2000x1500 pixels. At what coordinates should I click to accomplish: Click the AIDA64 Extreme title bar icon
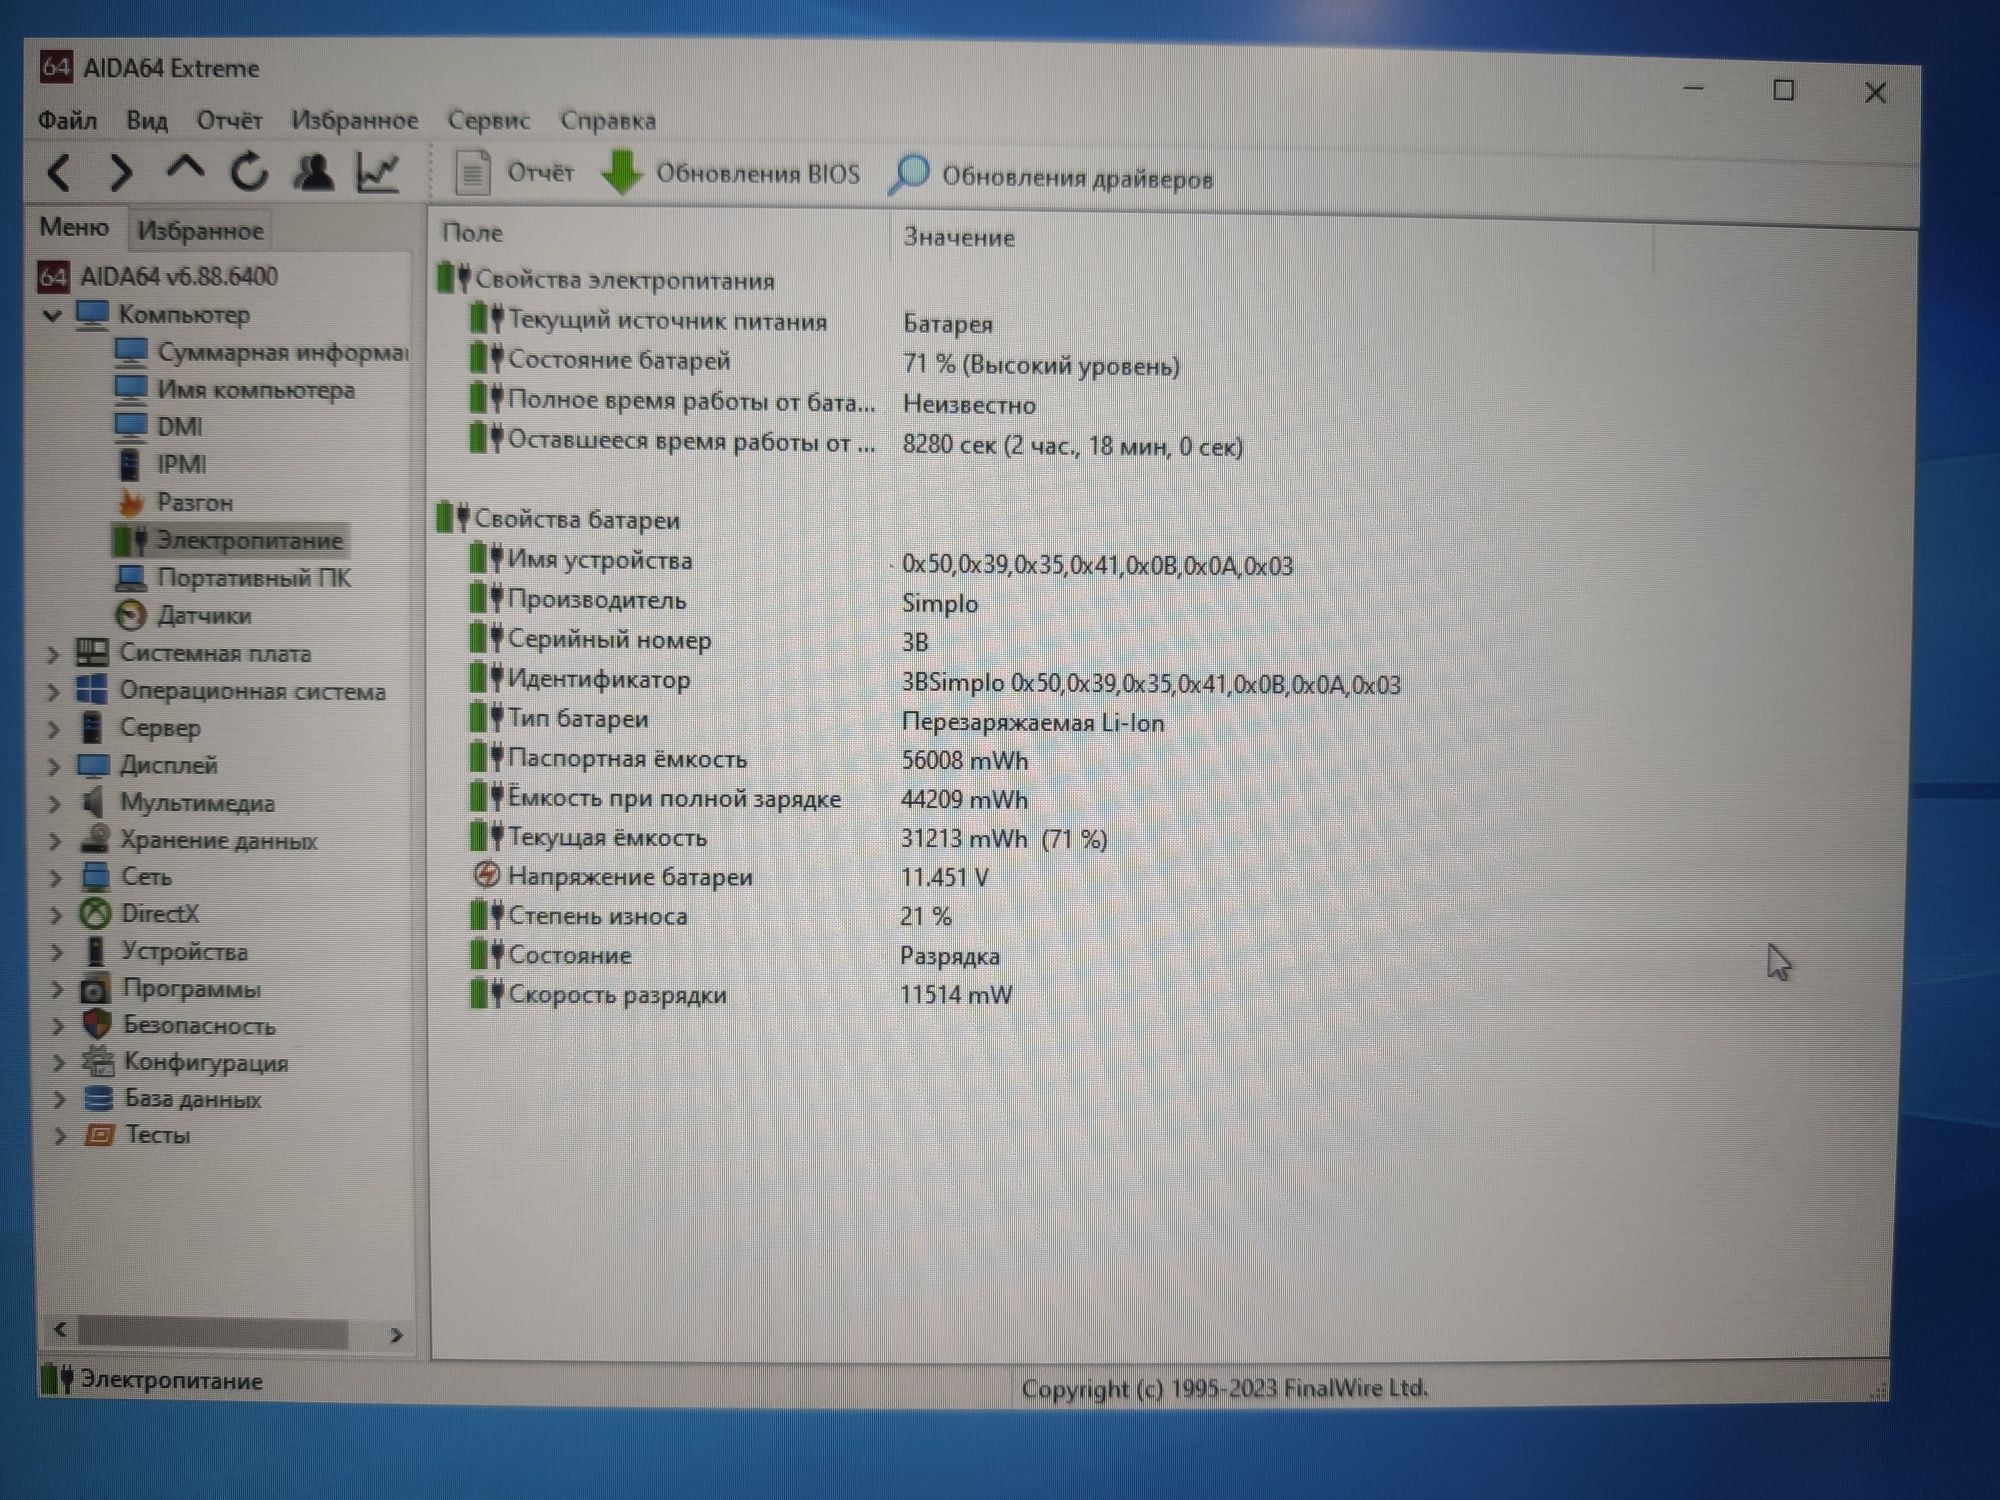click(55, 67)
